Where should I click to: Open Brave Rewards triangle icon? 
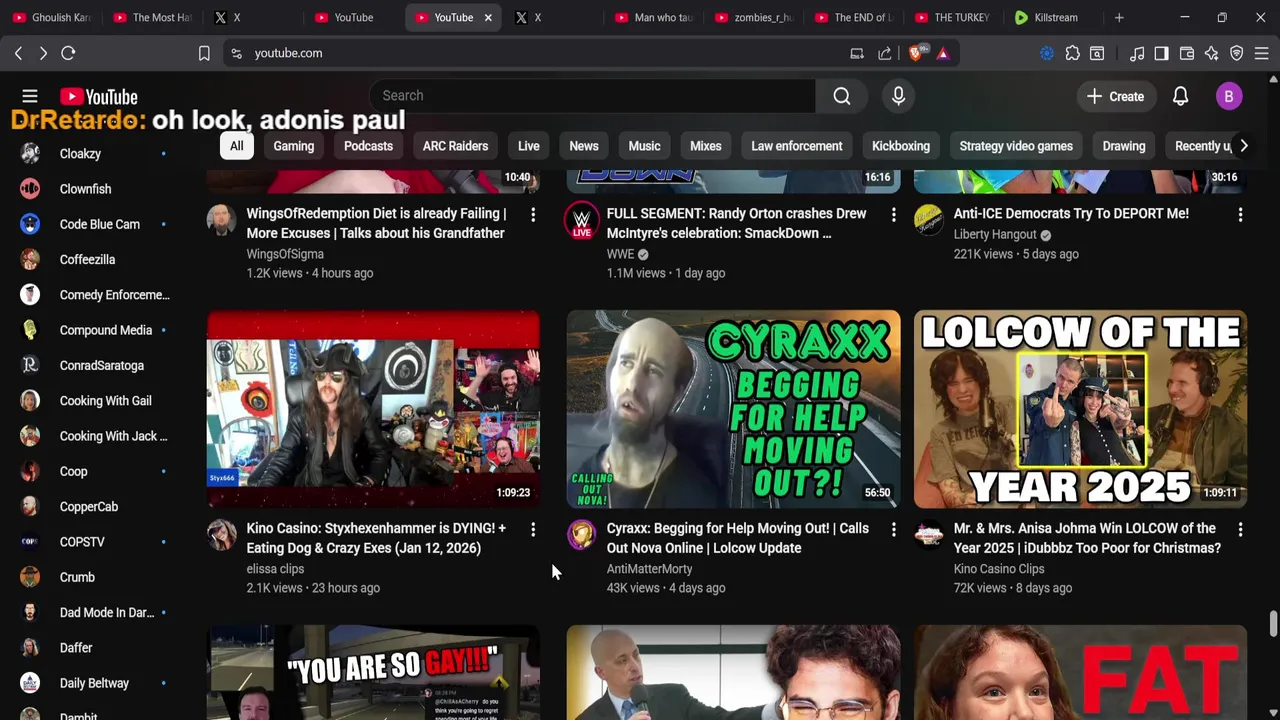(942, 53)
